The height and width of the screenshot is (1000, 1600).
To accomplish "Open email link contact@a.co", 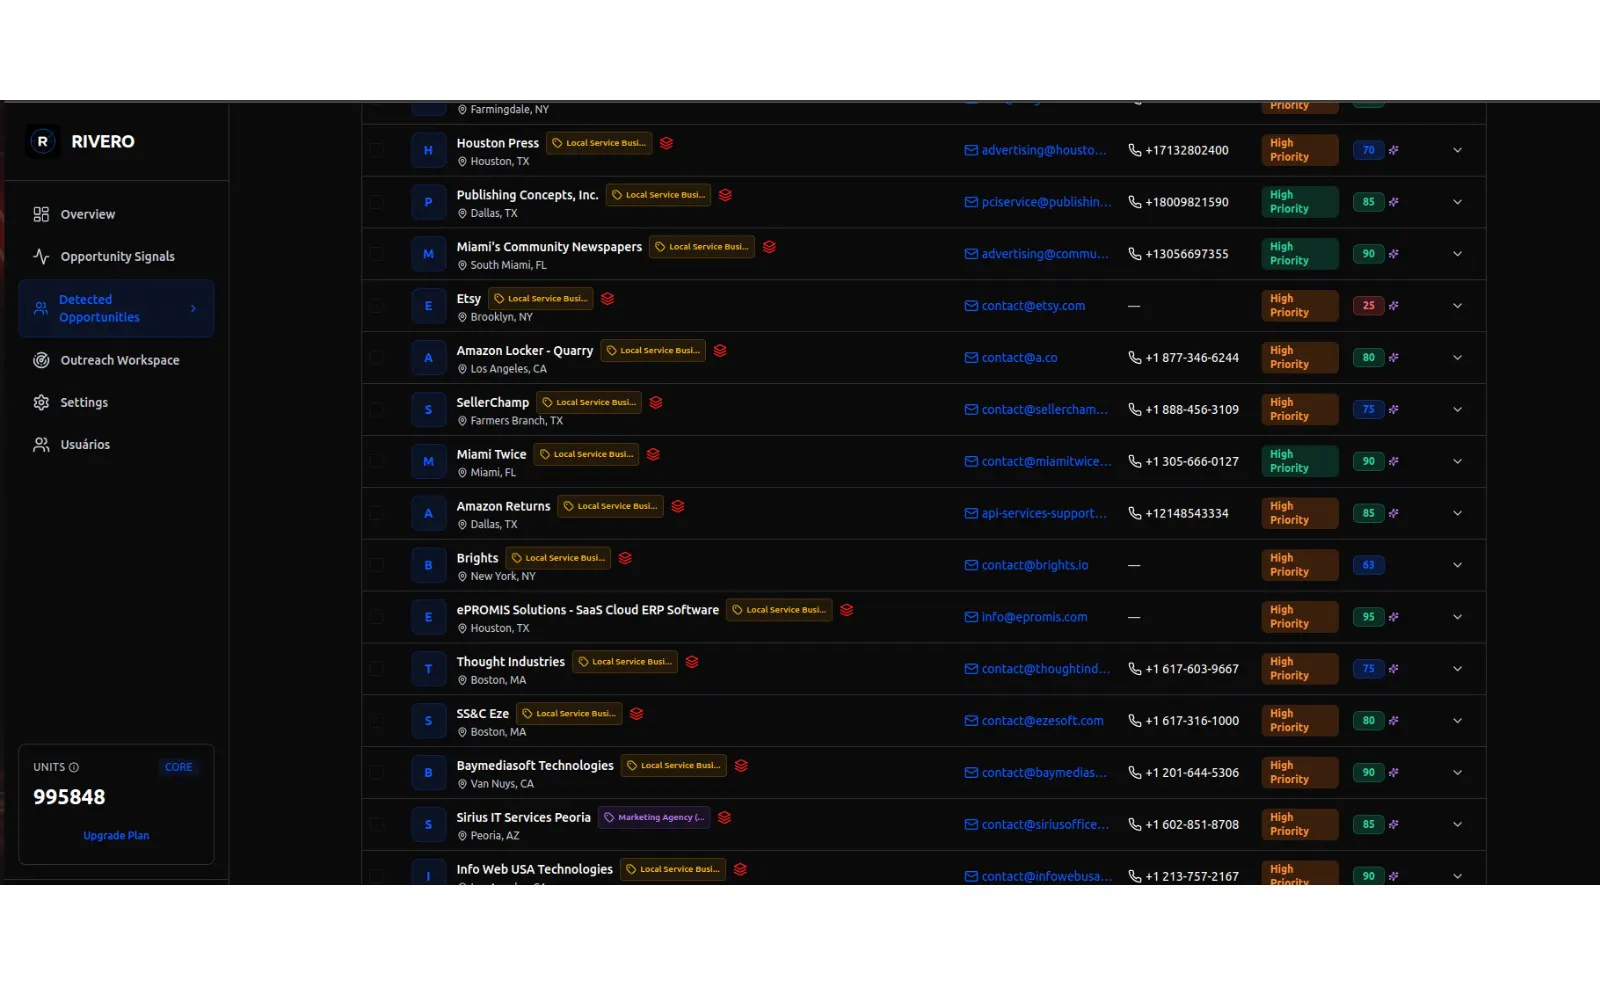I will (x=1019, y=358).
